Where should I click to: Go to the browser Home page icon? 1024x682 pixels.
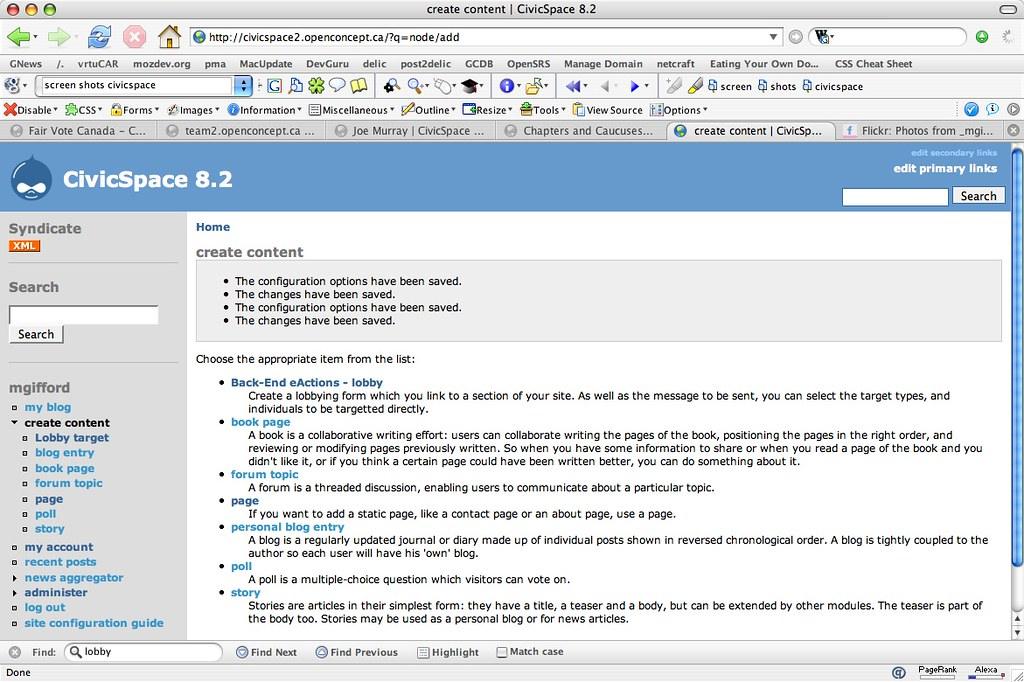169,37
